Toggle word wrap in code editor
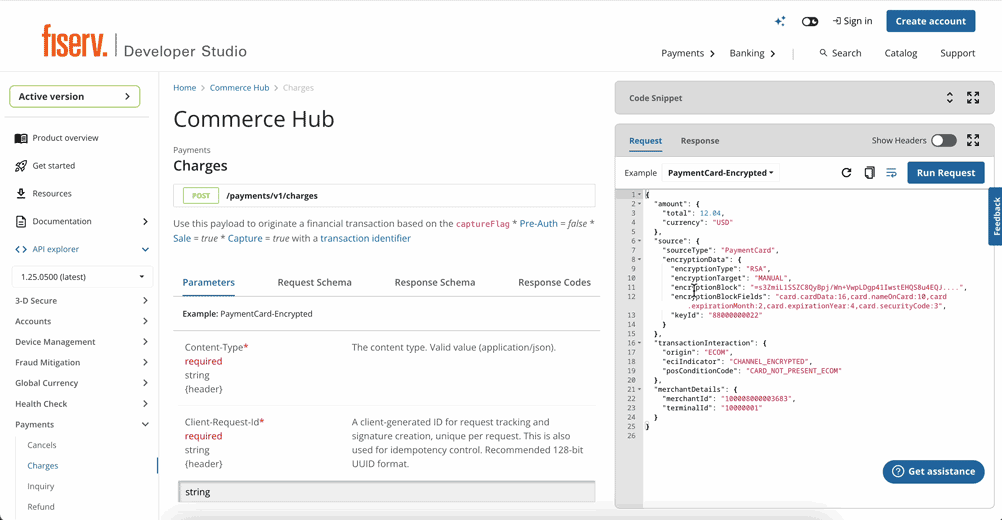Image resolution: width=1002 pixels, height=520 pixels. pyautogui.click(x=891, y=173)
